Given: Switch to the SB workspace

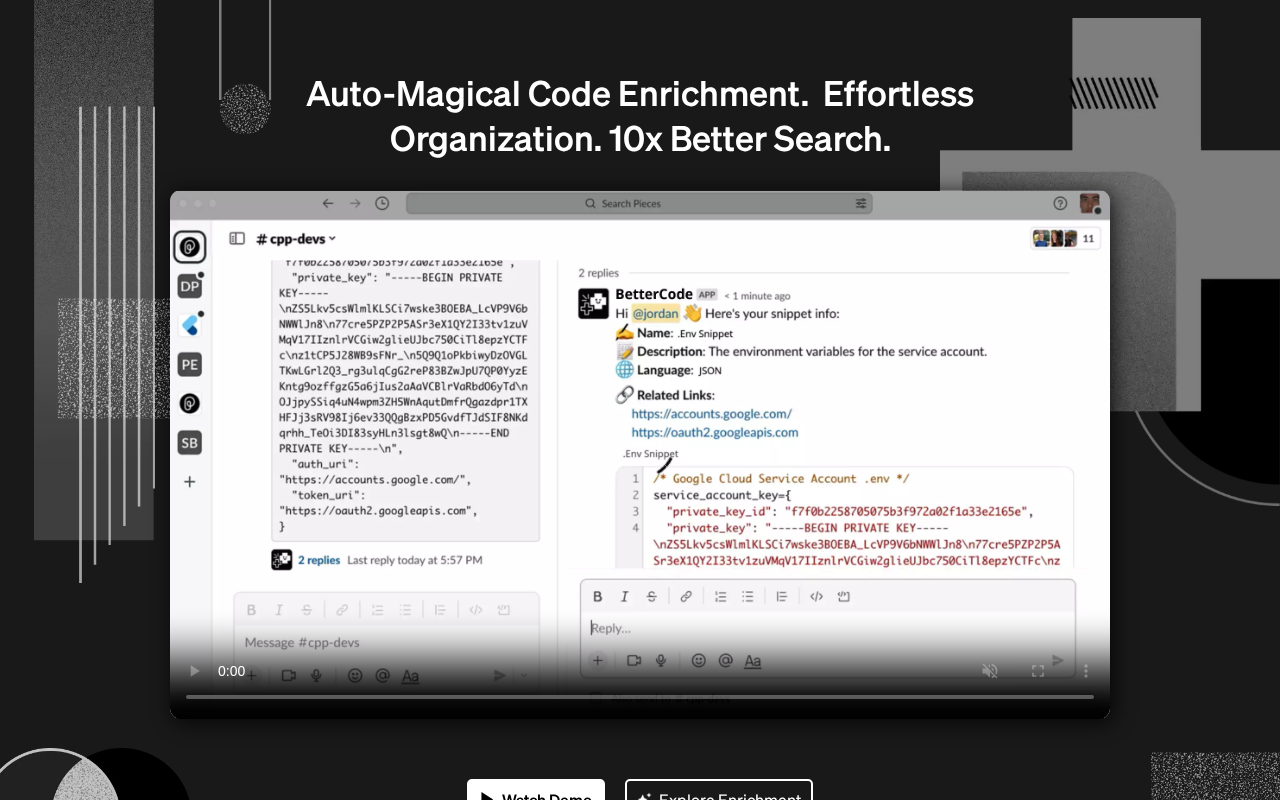Looking at the screenshot, I should click(190, 442).
